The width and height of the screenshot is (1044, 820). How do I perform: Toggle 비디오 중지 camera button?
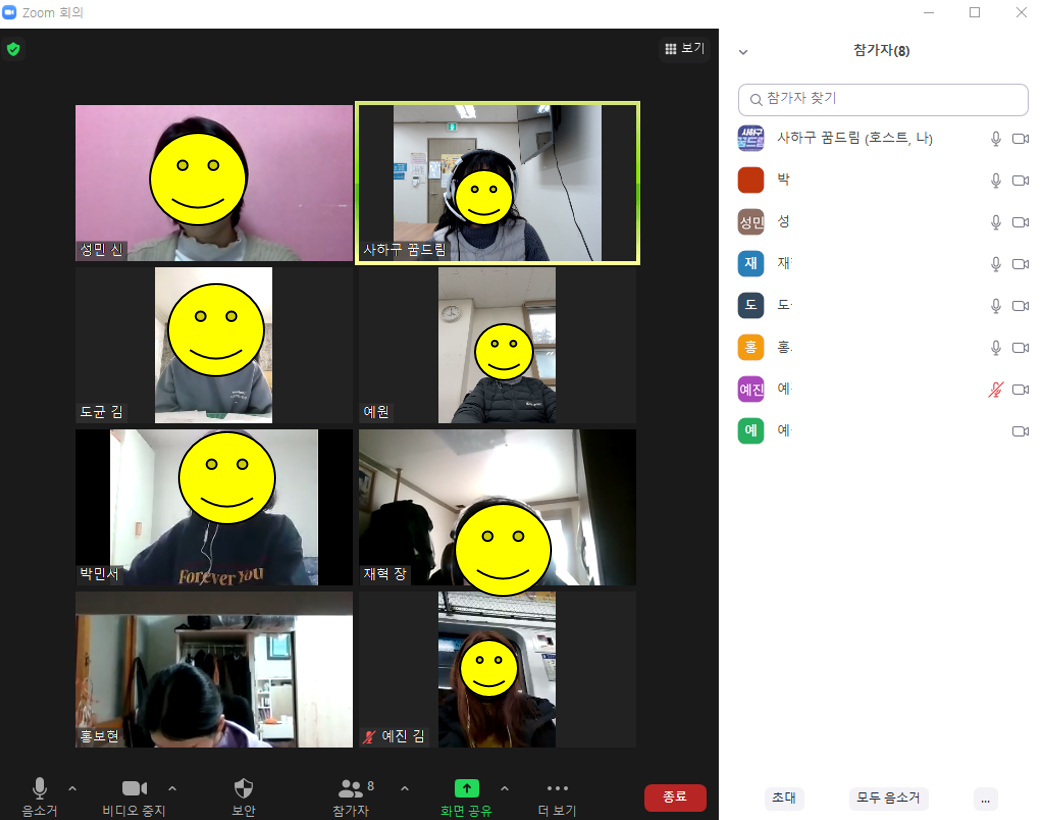tap(134, 788)
